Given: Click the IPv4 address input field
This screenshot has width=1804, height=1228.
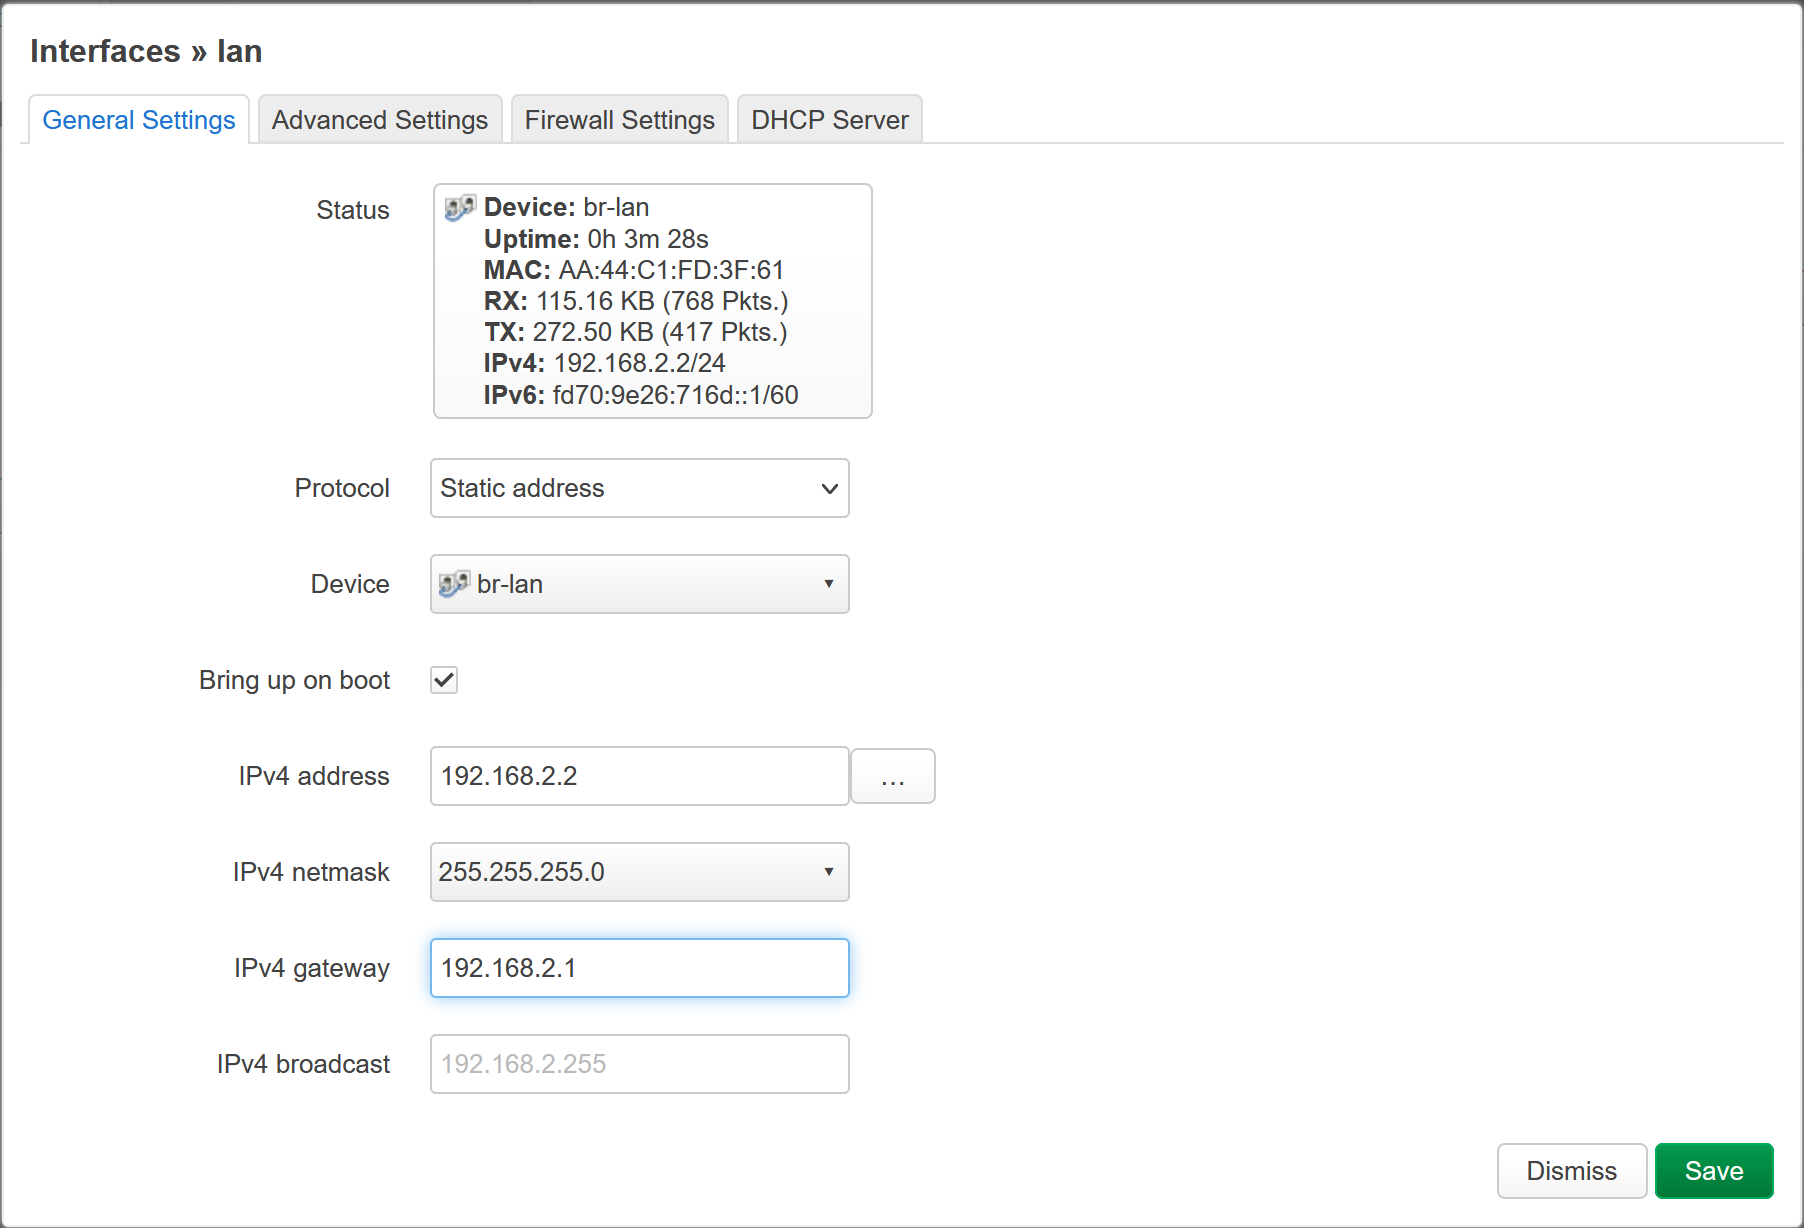Looking at the screenshot, I should [639, 776].
